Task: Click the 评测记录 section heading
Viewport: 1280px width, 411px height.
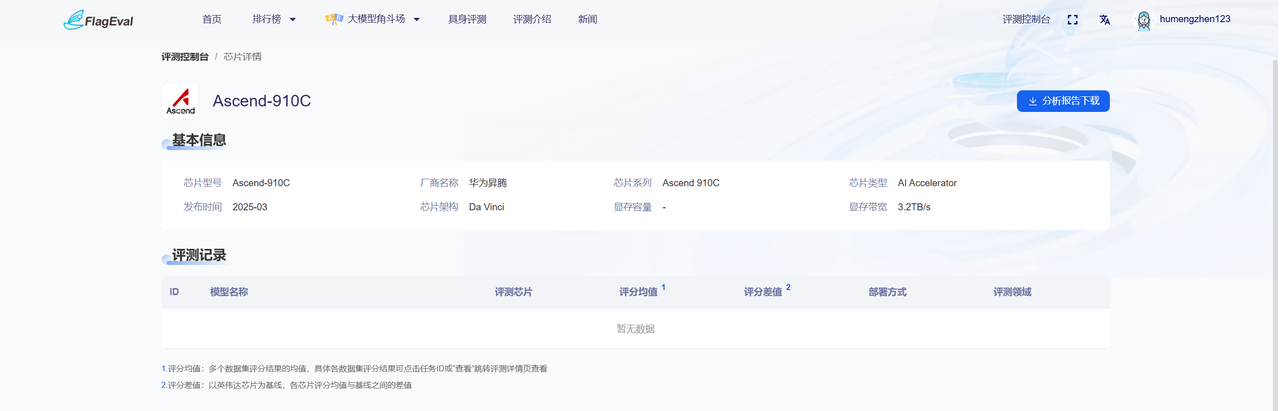Action: click(x=199, y=256)
